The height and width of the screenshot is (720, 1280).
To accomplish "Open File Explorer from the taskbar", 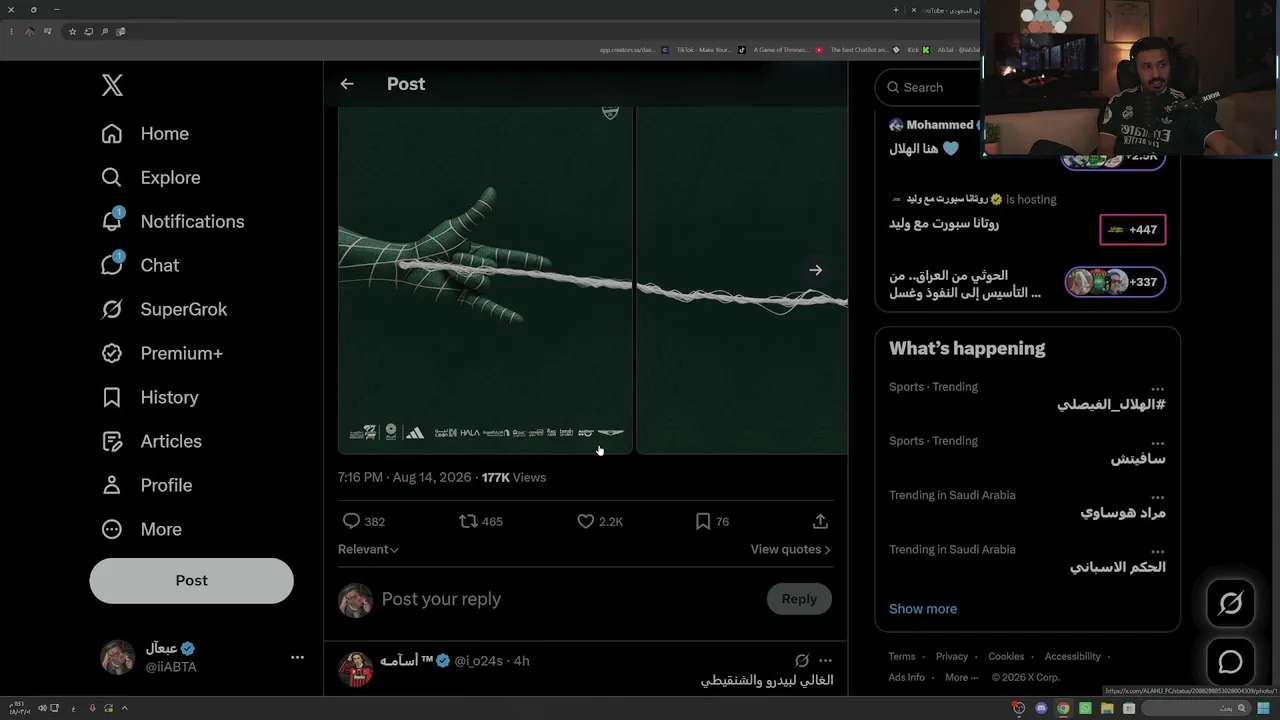I will (x=1107, y=709).
